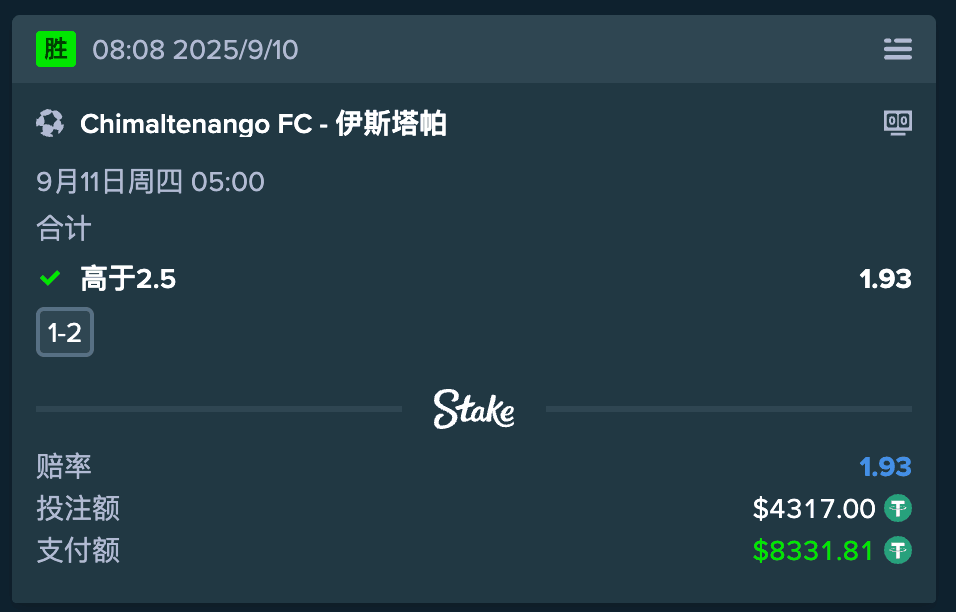
Task: Open the Chimaltenango FC - 伊斯塔帕 match
Action: click(x=263, y=124)
